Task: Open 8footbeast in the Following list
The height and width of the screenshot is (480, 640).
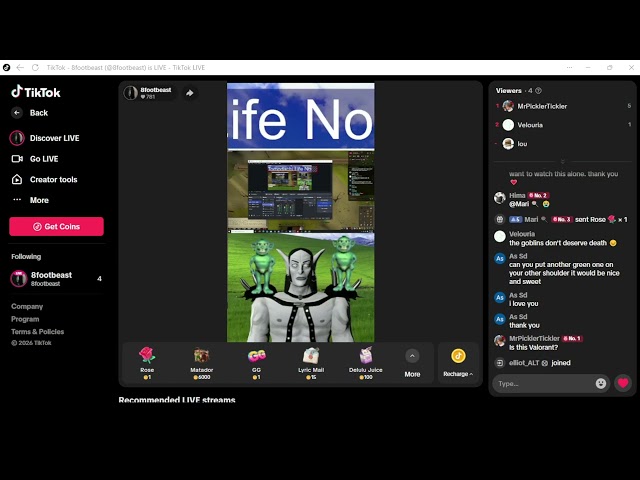Action: 56,278
